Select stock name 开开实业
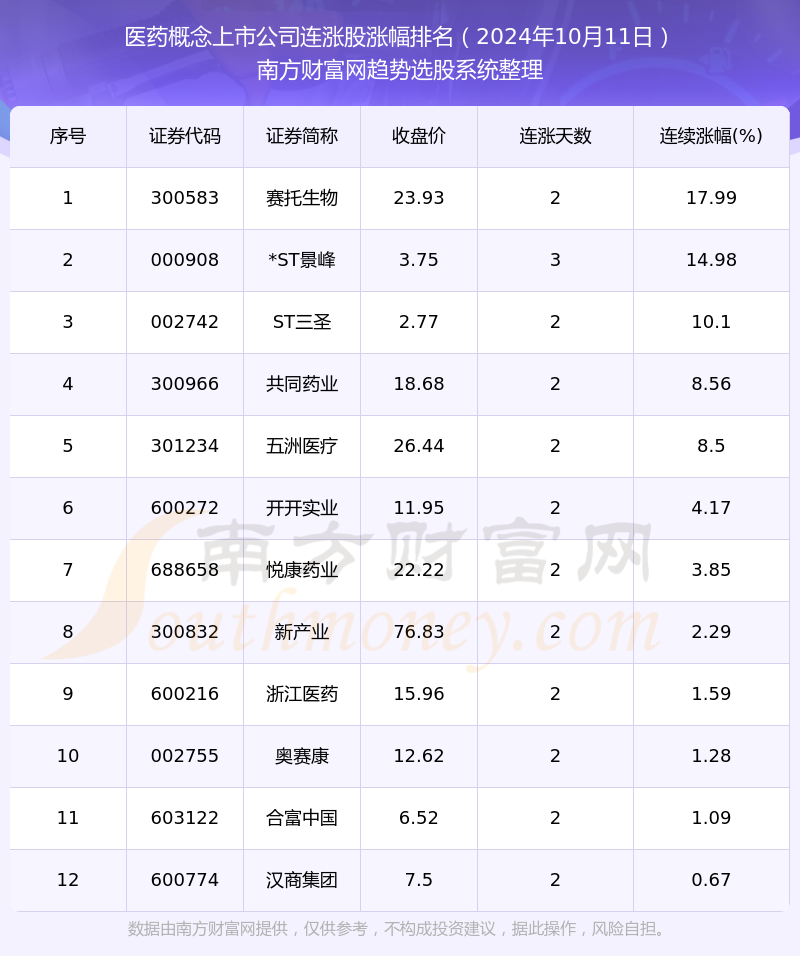 [x=302, y=508]
